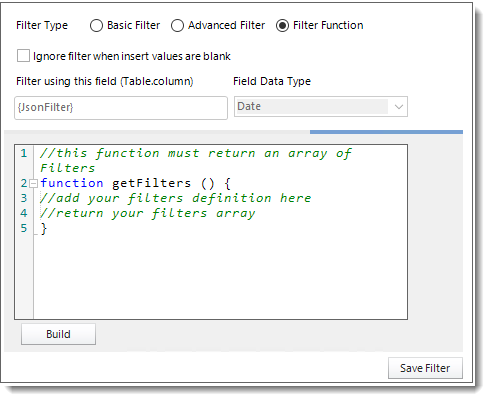
Task: Select the Basic Filter radio button
Action: [x=96, y=26]
